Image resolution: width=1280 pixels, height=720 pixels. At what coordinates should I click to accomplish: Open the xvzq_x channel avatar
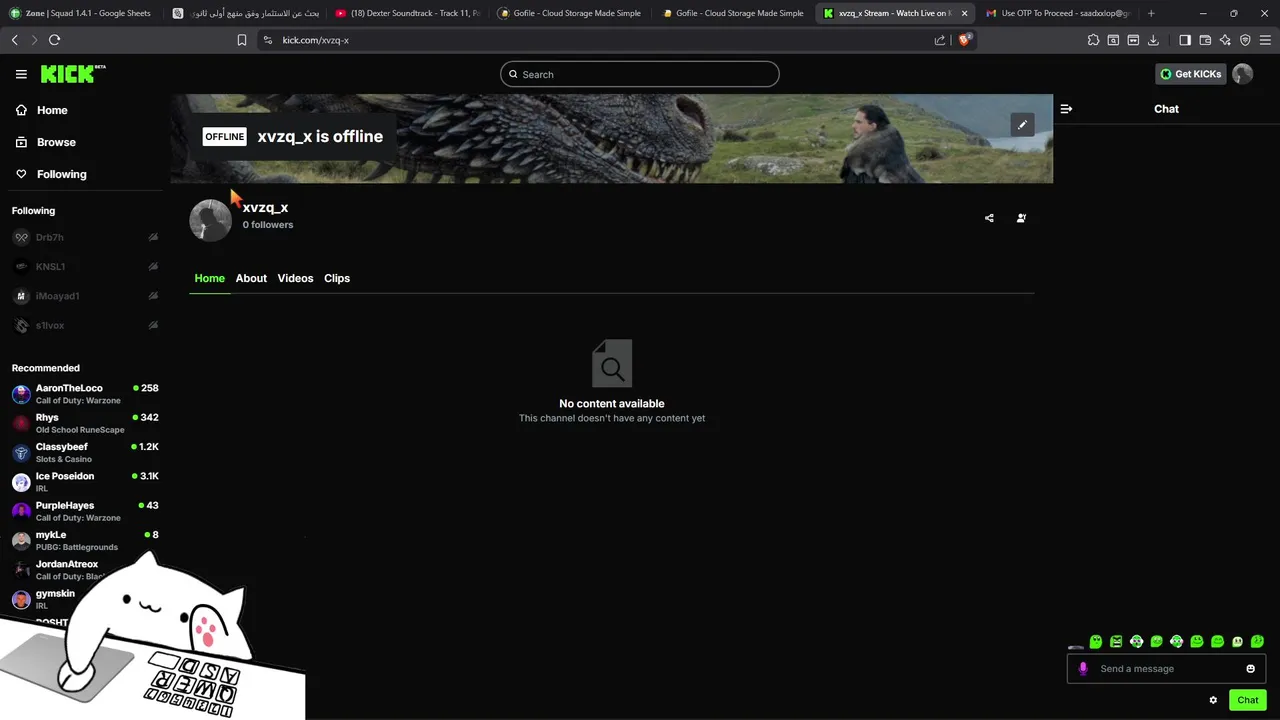(x=210, y=220)
